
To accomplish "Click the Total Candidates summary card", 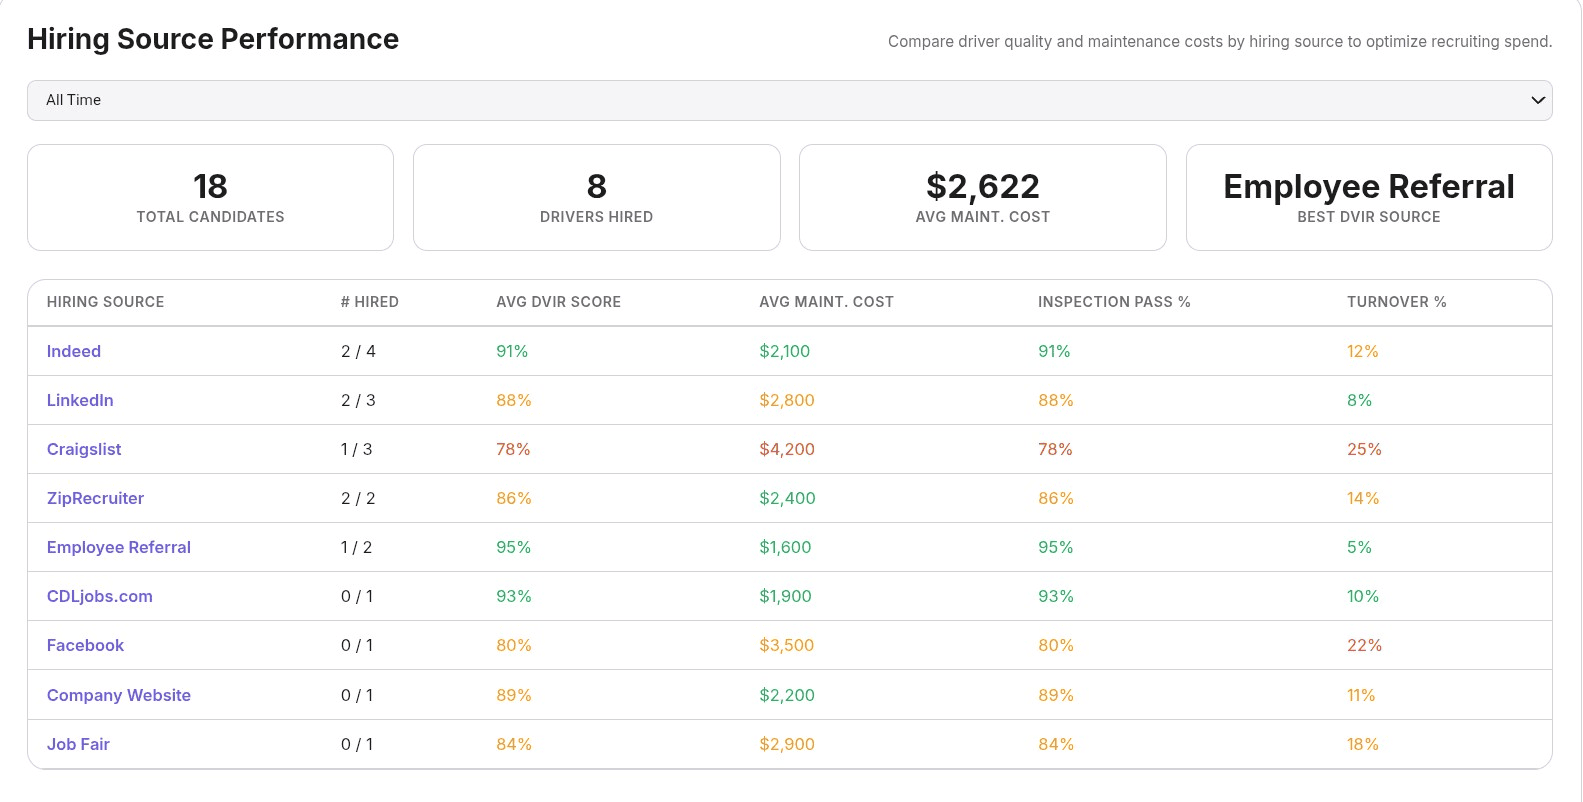I will click(210, 198).
